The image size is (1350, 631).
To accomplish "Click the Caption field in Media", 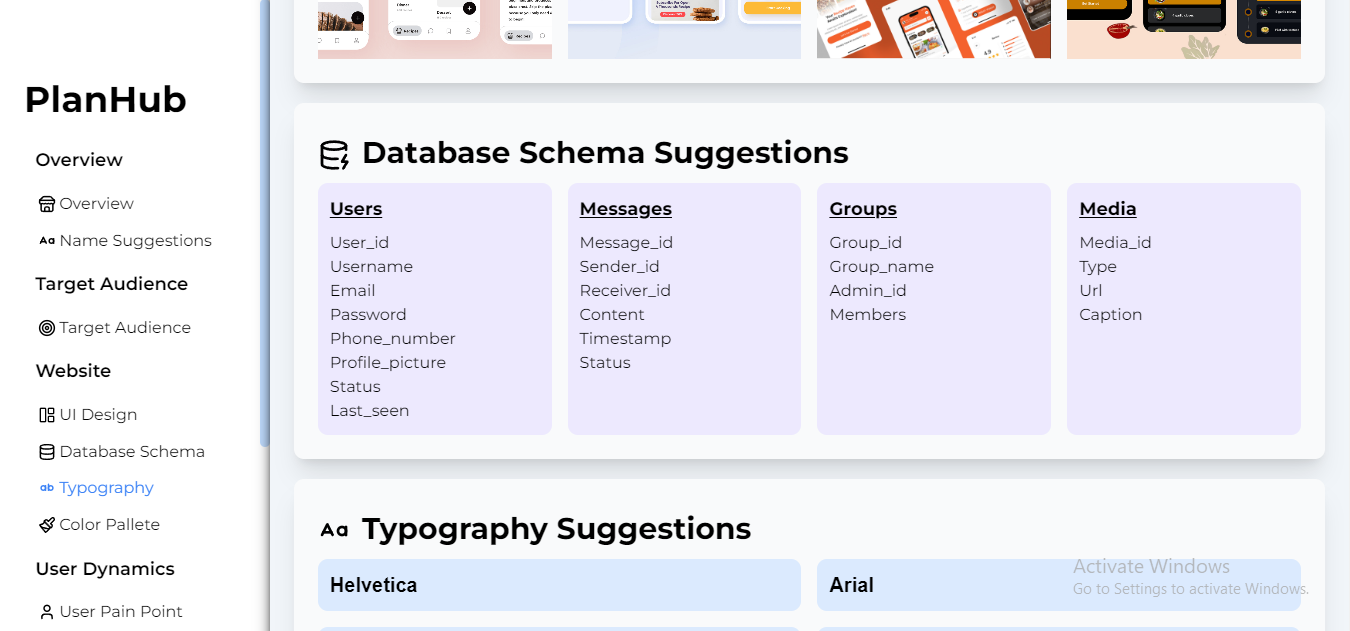I will pos(1110,315).
